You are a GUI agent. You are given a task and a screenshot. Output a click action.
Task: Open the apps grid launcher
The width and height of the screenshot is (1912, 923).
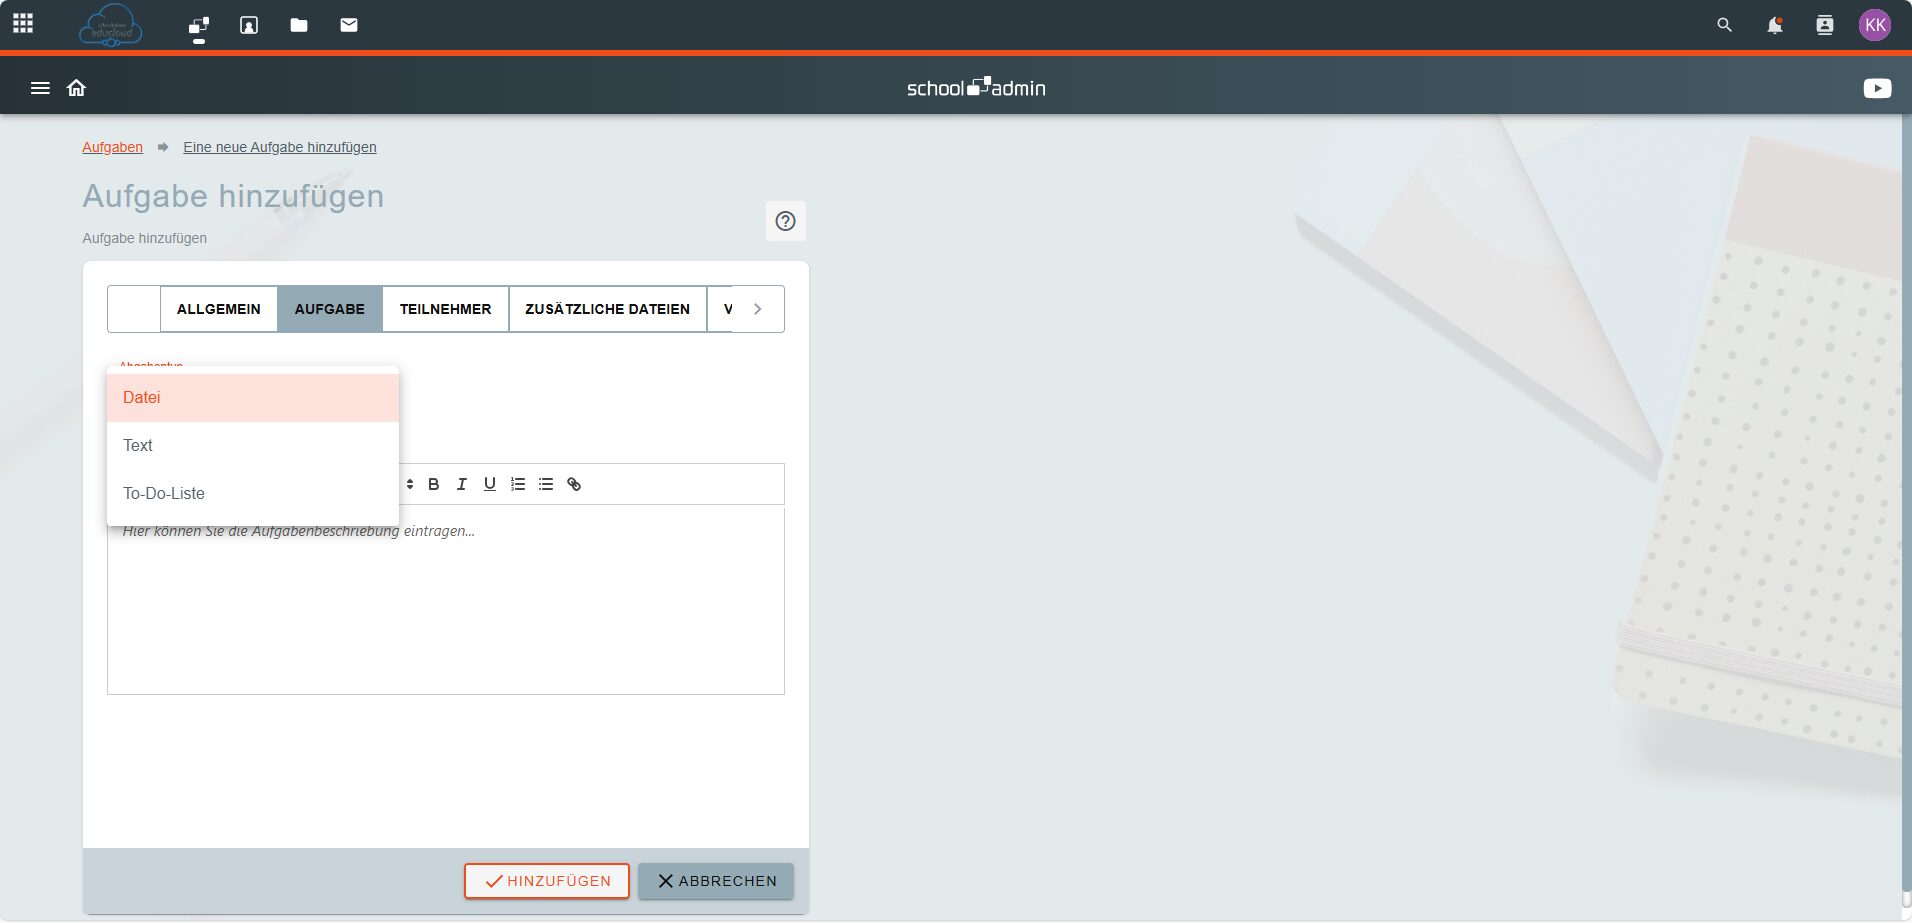(x=23, y=23)
